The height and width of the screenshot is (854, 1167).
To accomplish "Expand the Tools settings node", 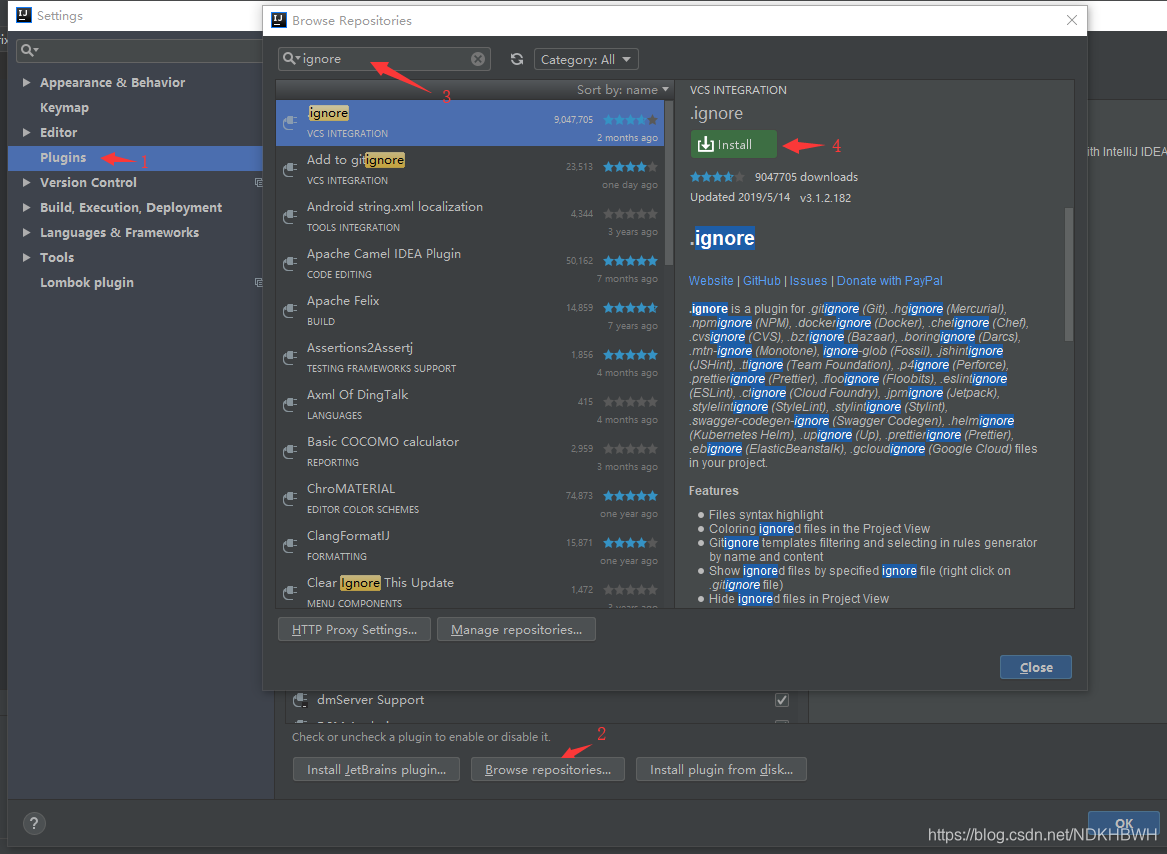I will 27,258.
